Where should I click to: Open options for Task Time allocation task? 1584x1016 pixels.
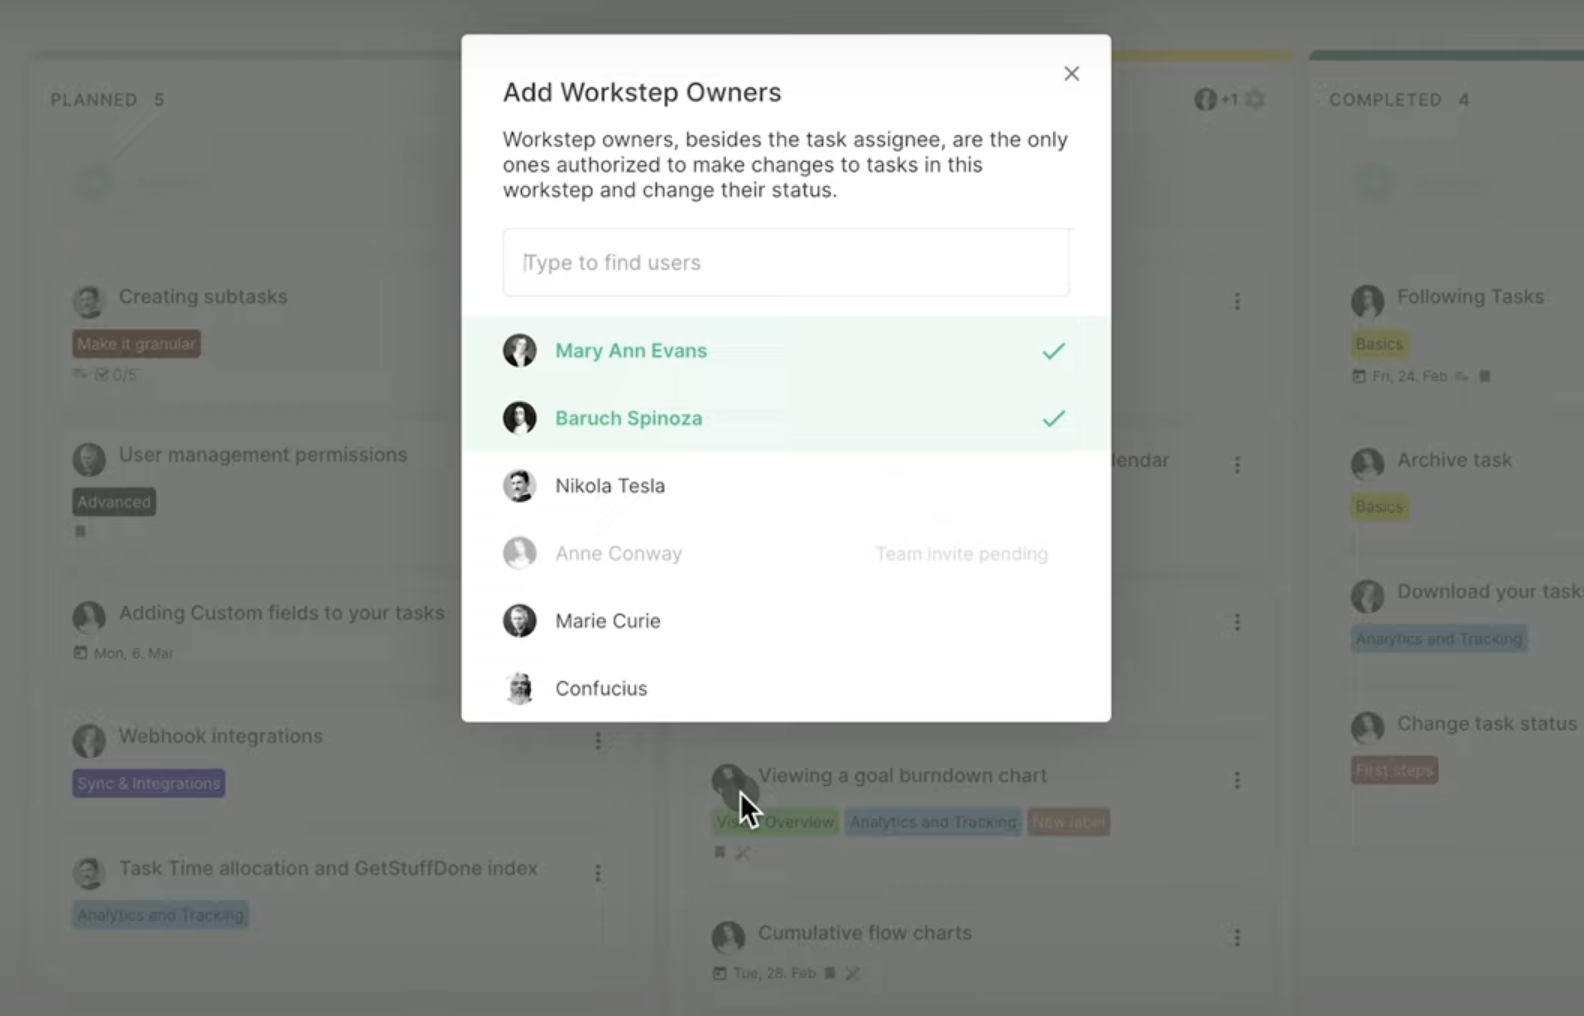pyautogui.click(x=598, y=873)
